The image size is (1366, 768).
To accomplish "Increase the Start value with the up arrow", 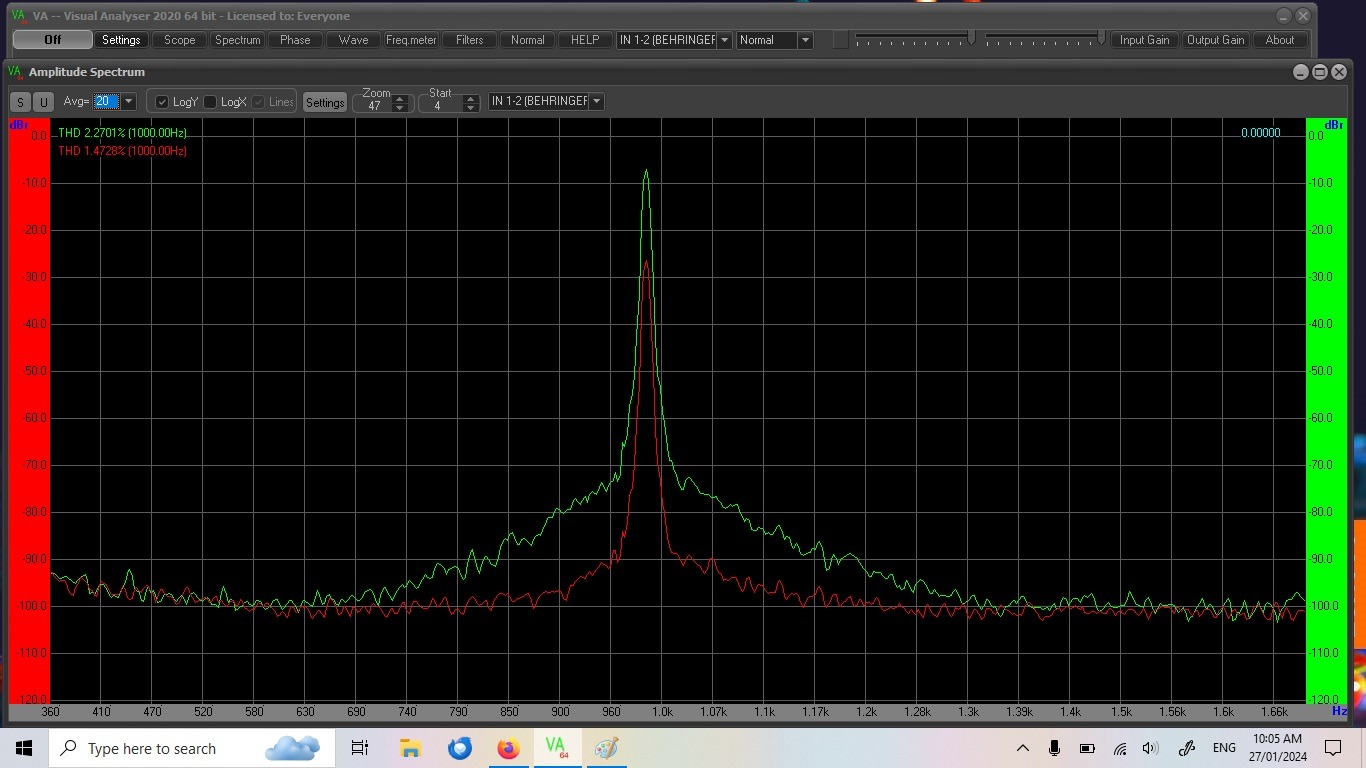I will tap(470, 100).
